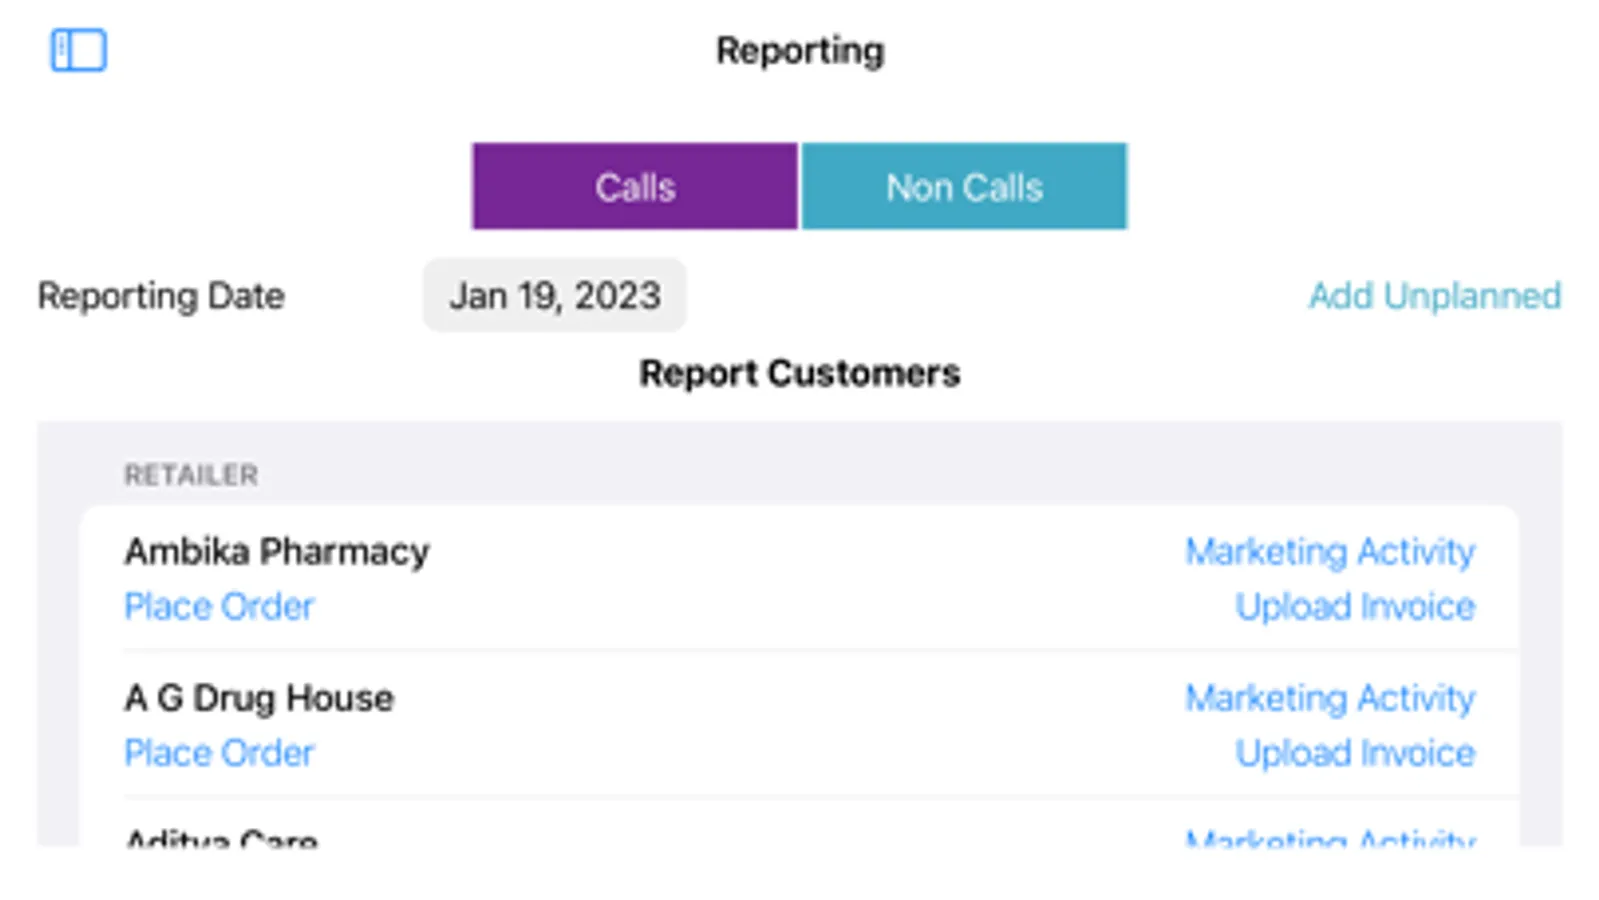Place Order for Ambika Pharmacy
1599x900 pixels.
tap(219, 606)
